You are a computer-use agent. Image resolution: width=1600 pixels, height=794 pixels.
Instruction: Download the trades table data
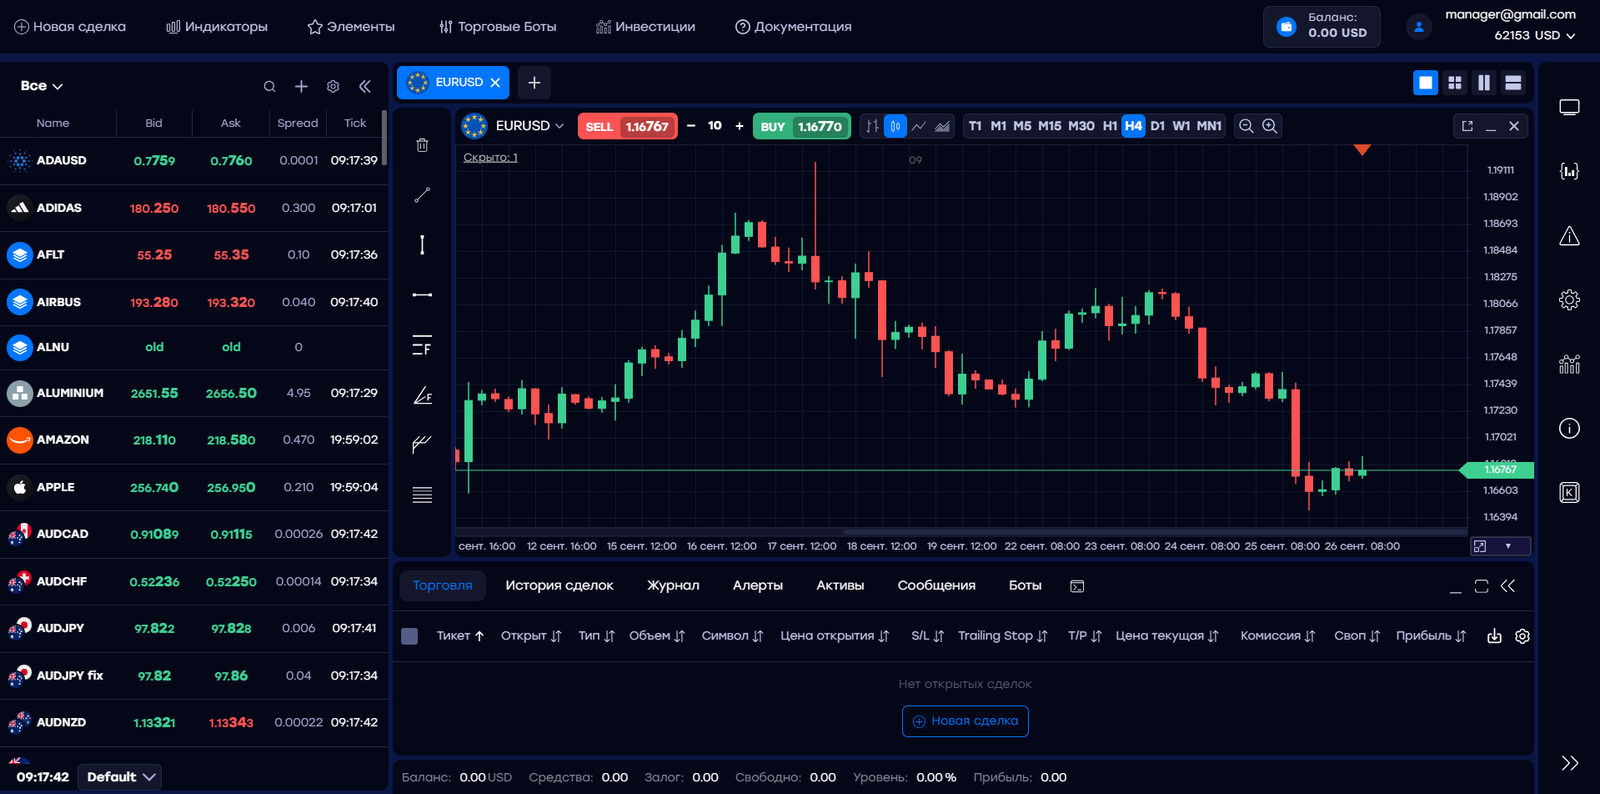[1494, 636]
